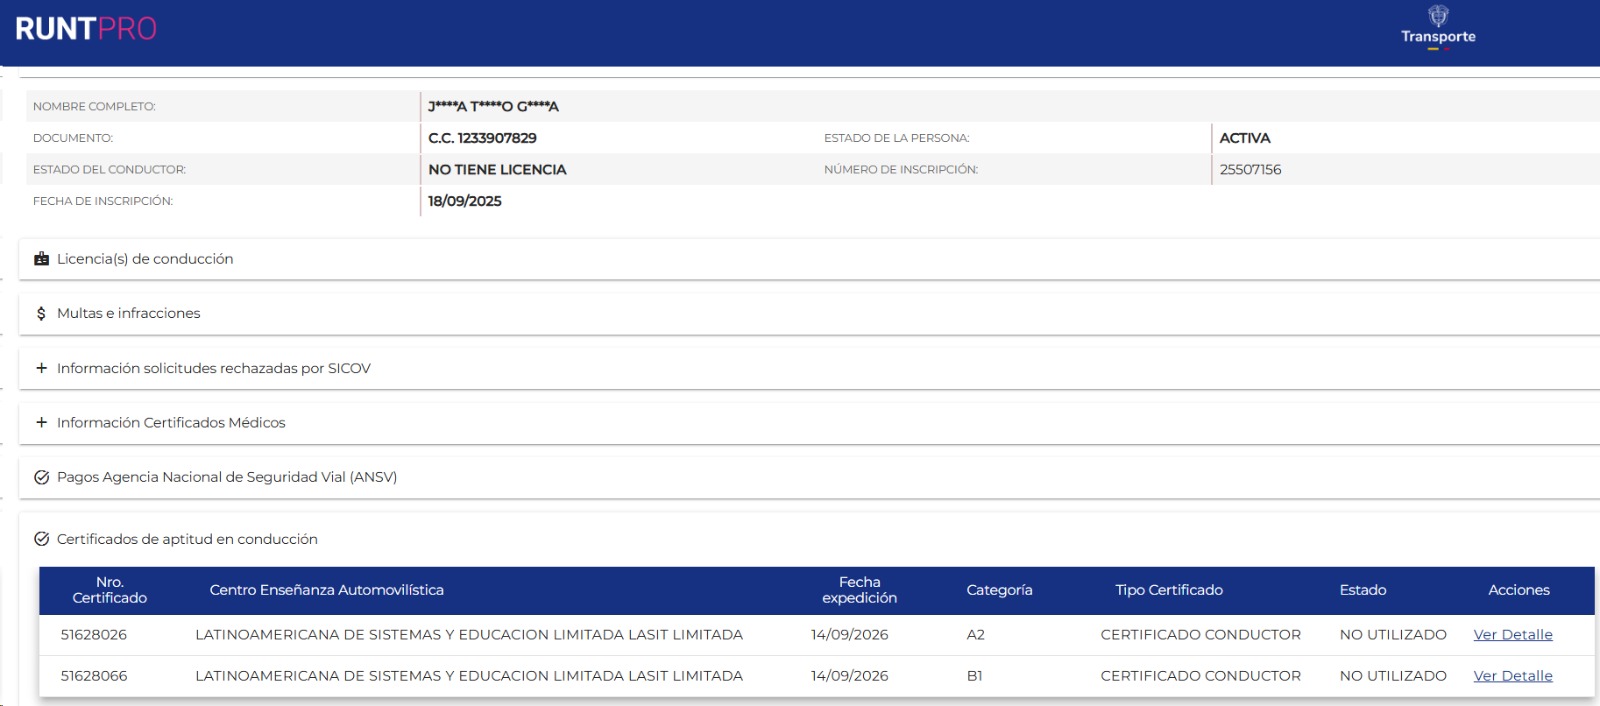Expand Información Certificados Médicos section
This screenshot has height=706, width=1600.
pos(808,423)
